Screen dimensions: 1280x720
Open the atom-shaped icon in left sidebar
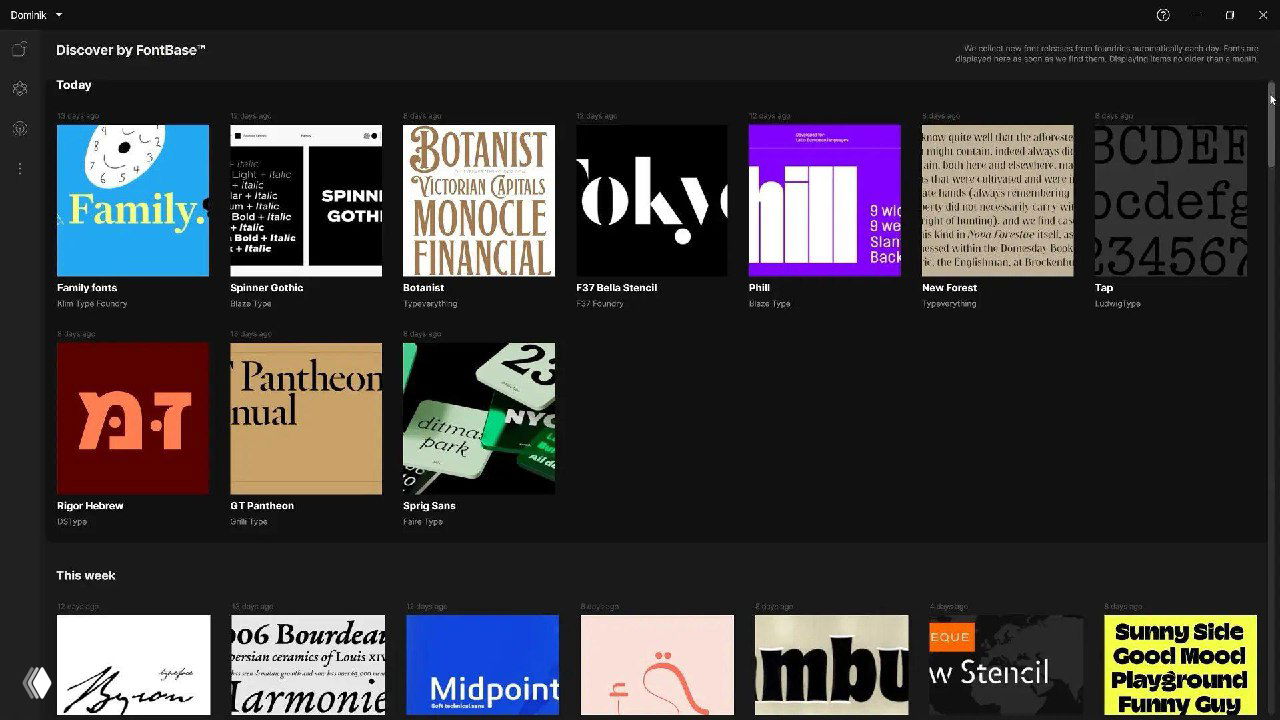point(19,89)
